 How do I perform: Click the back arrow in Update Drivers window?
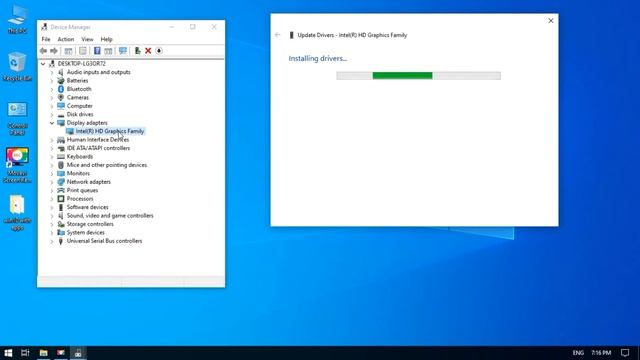[278, 35]
